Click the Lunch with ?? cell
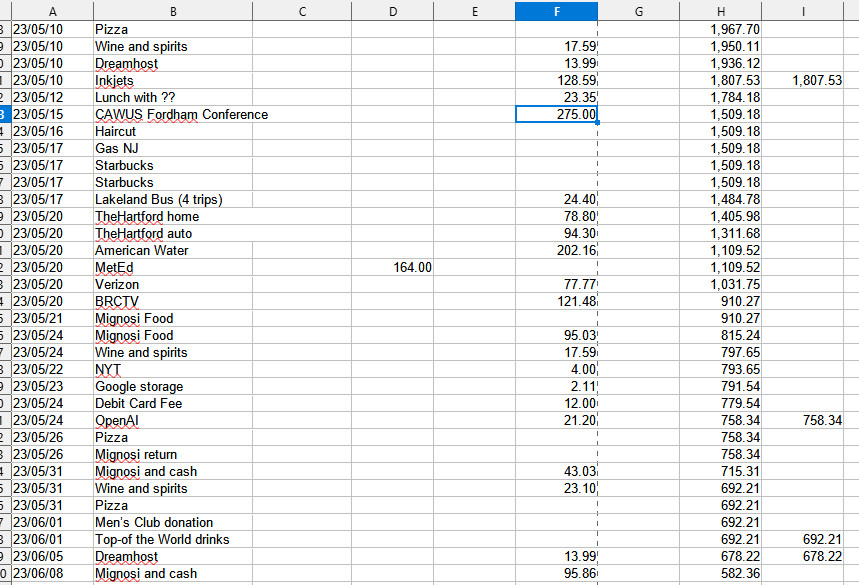This screenshot has width=859, height=585. point(173,97)
